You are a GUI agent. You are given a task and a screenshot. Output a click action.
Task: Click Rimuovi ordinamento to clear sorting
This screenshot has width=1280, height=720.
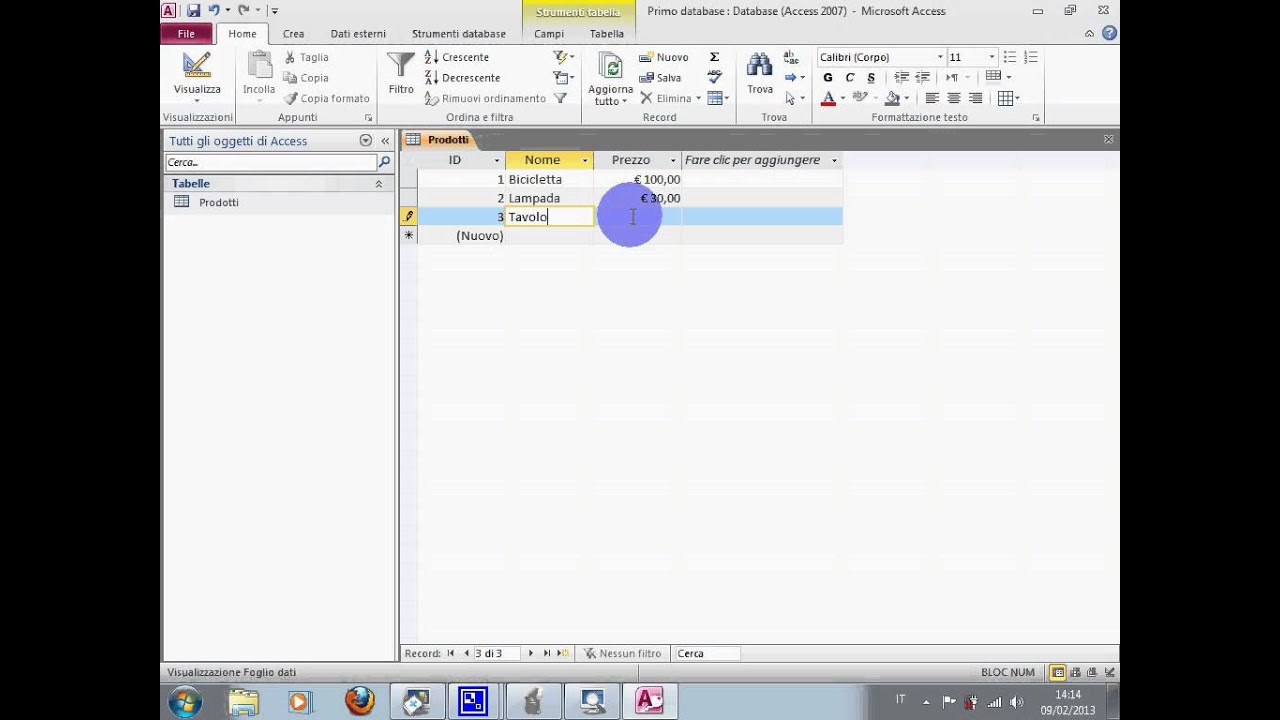tap(485, 98)
